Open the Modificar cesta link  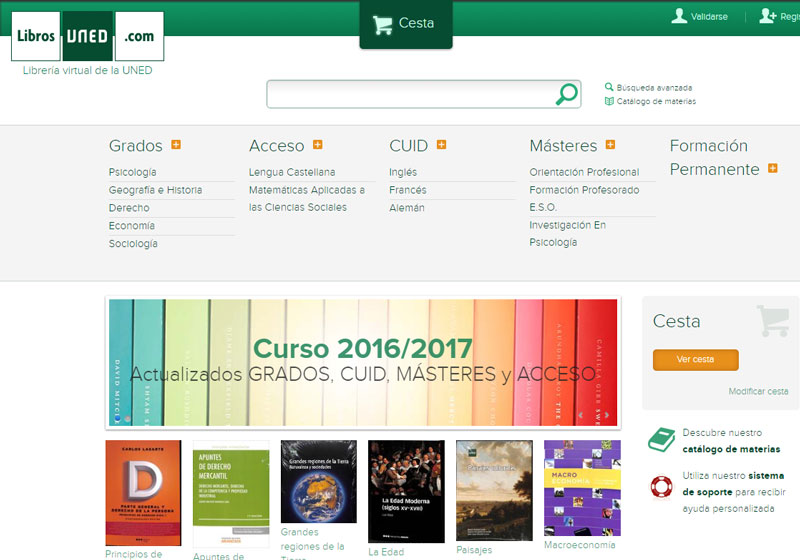pyautogui.click(x=758, y=391)
